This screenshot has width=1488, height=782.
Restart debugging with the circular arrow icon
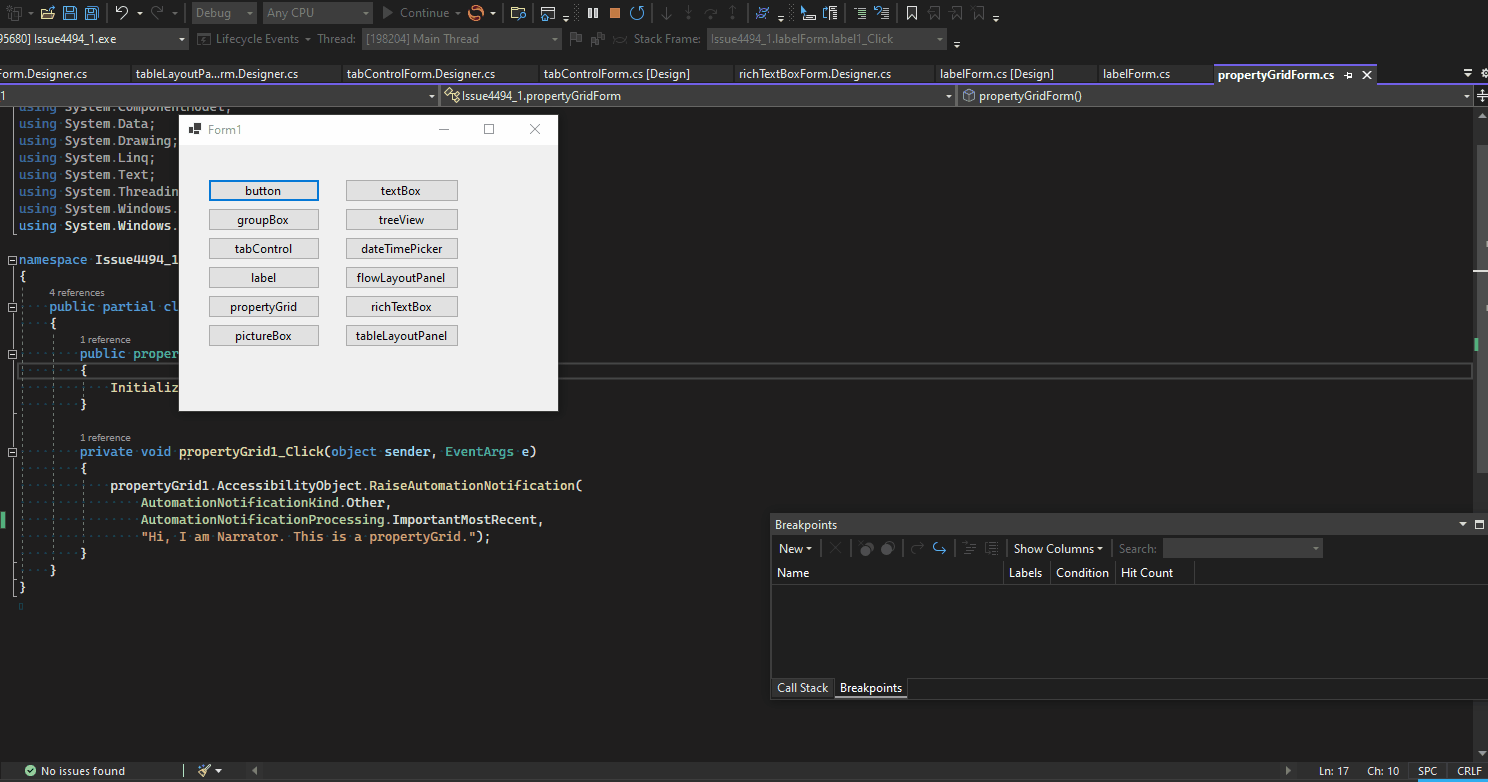(x=637, y=13)
